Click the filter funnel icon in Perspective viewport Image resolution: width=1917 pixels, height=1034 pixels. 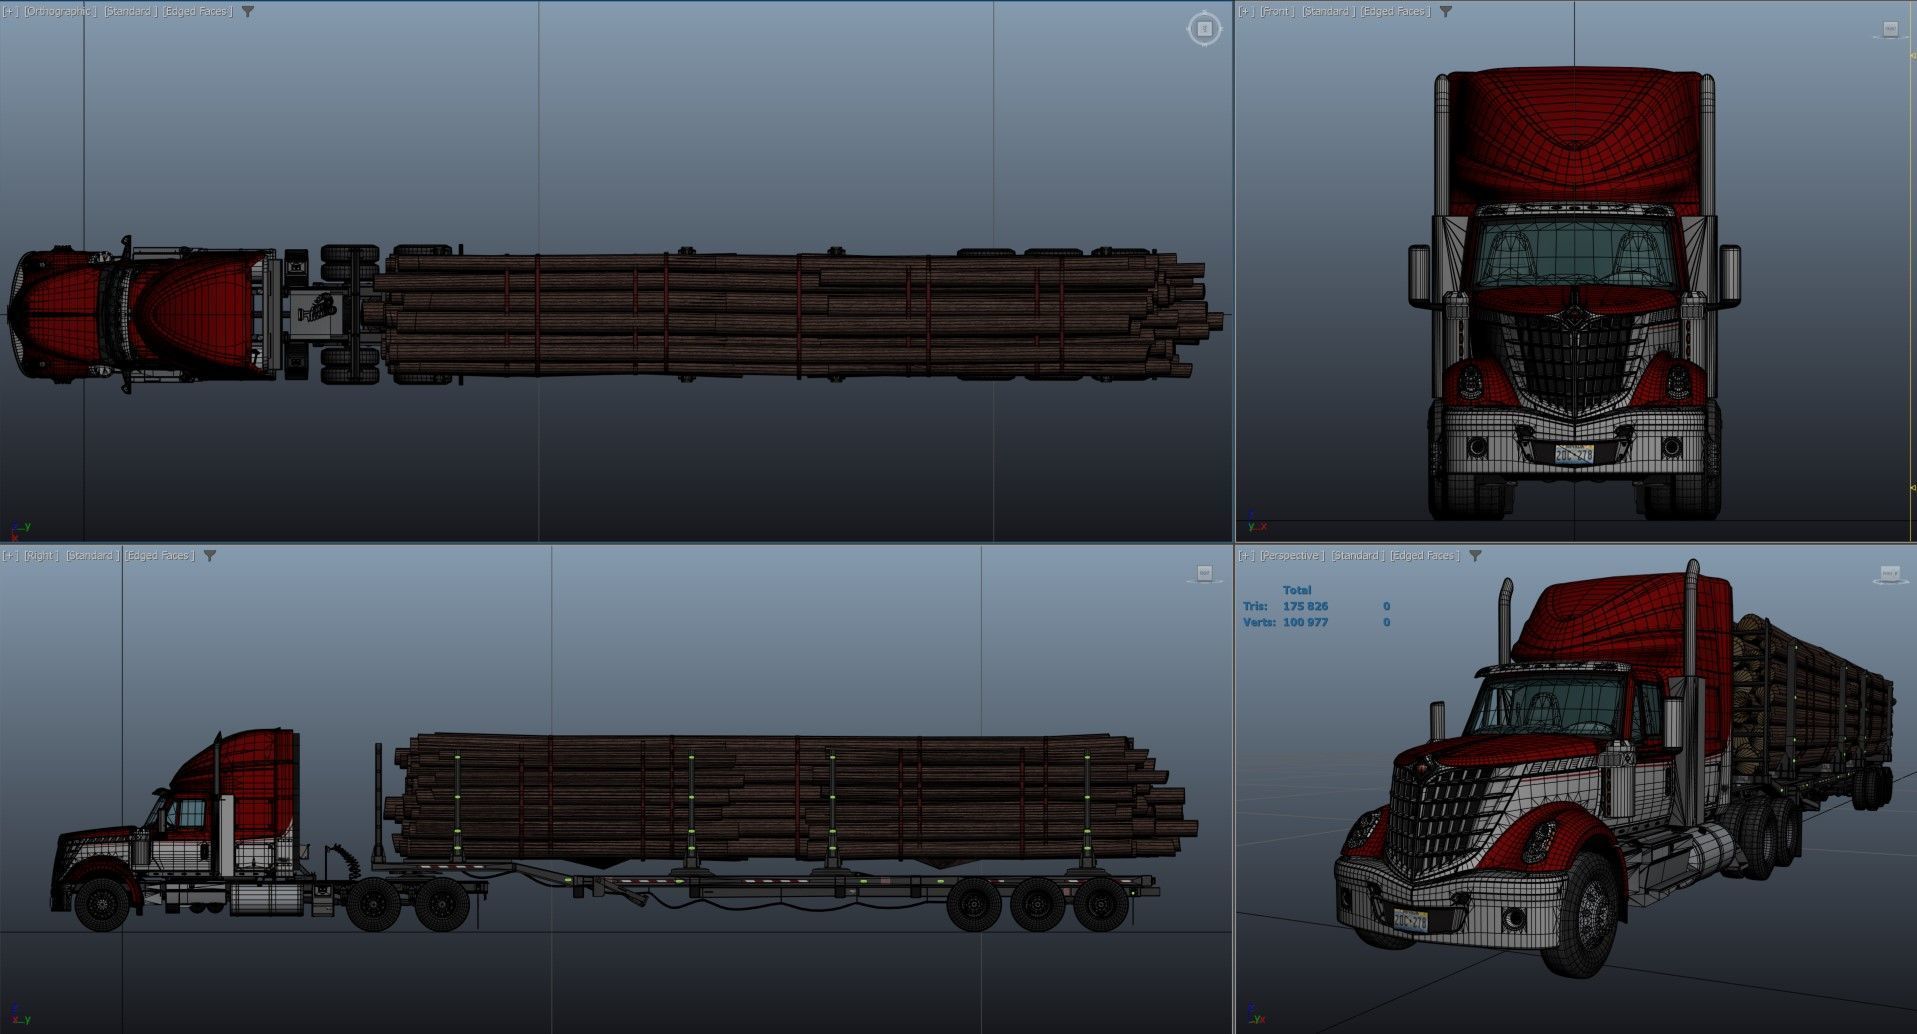(1475, 556)
